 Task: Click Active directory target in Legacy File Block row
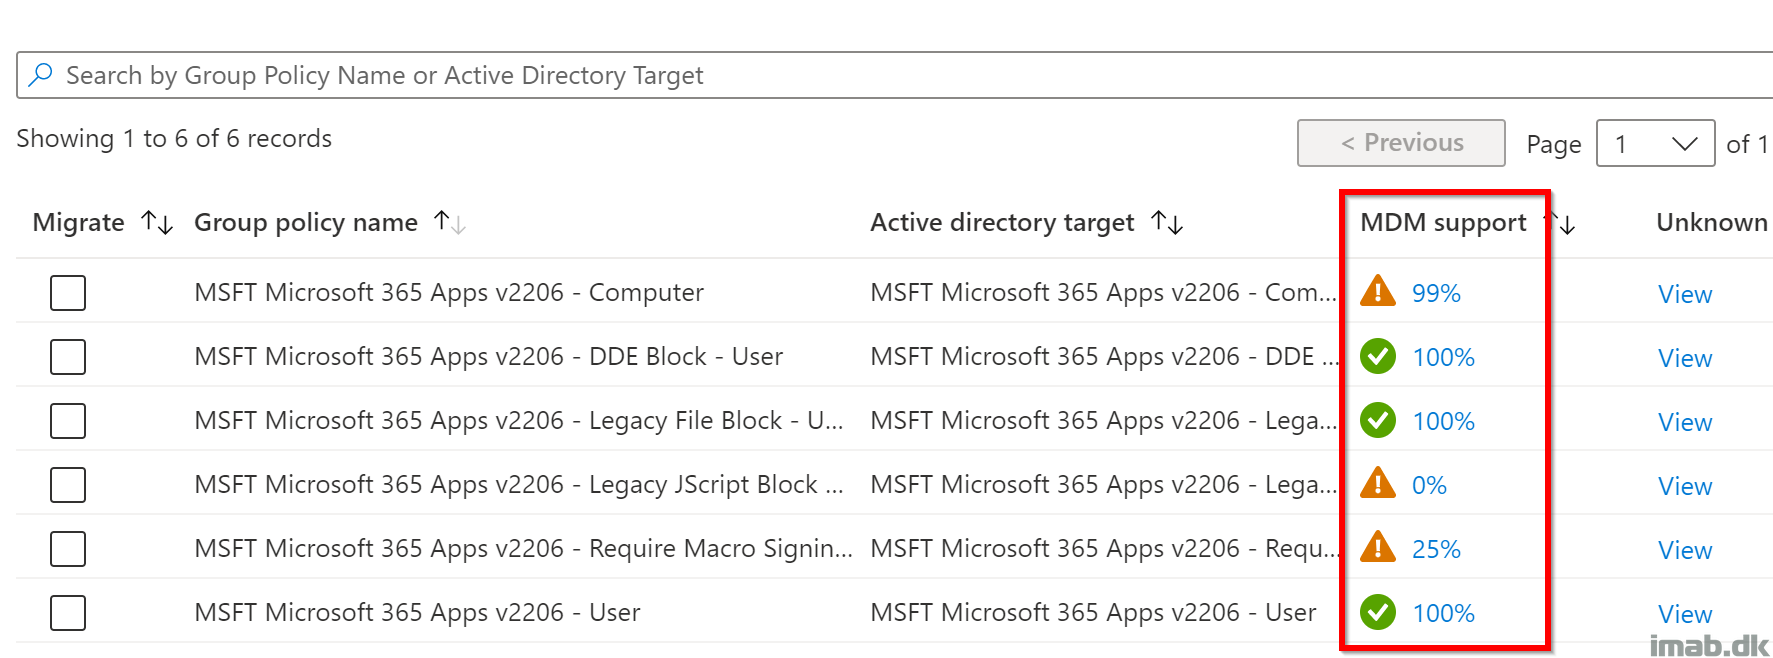(1104, 420)
